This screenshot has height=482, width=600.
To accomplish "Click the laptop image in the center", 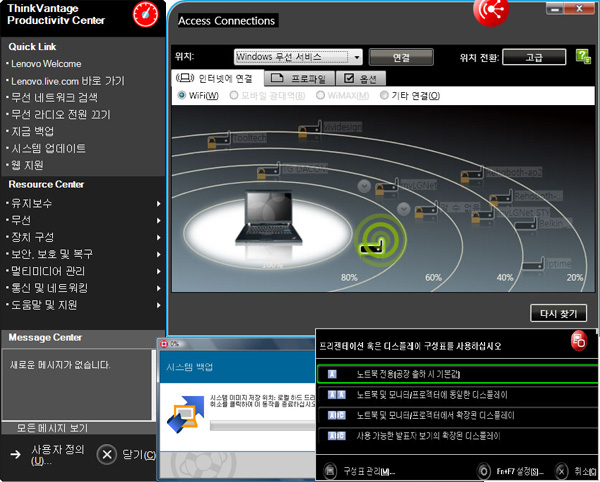I will [268, 218].
